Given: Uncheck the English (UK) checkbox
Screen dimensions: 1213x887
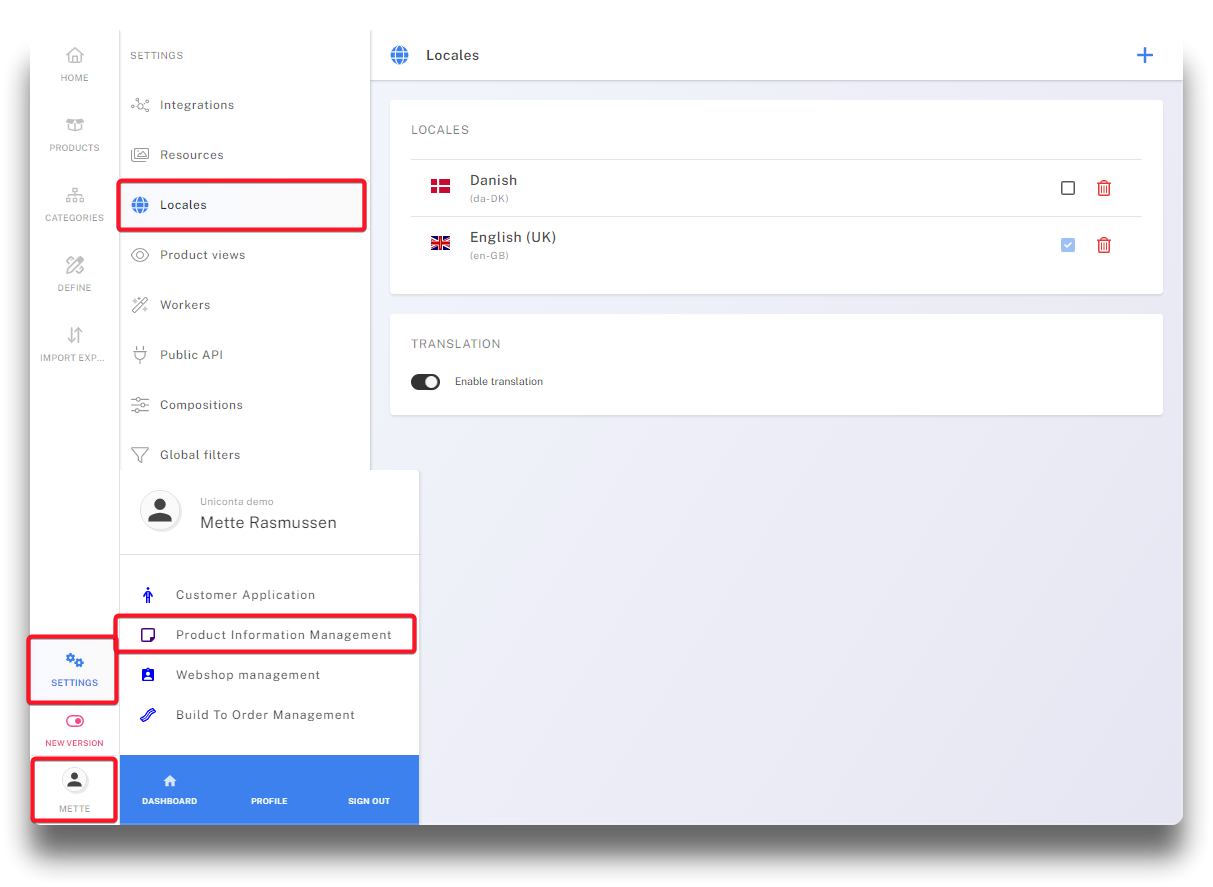Looking at the screenshot, I should (x=1068, y=245).
